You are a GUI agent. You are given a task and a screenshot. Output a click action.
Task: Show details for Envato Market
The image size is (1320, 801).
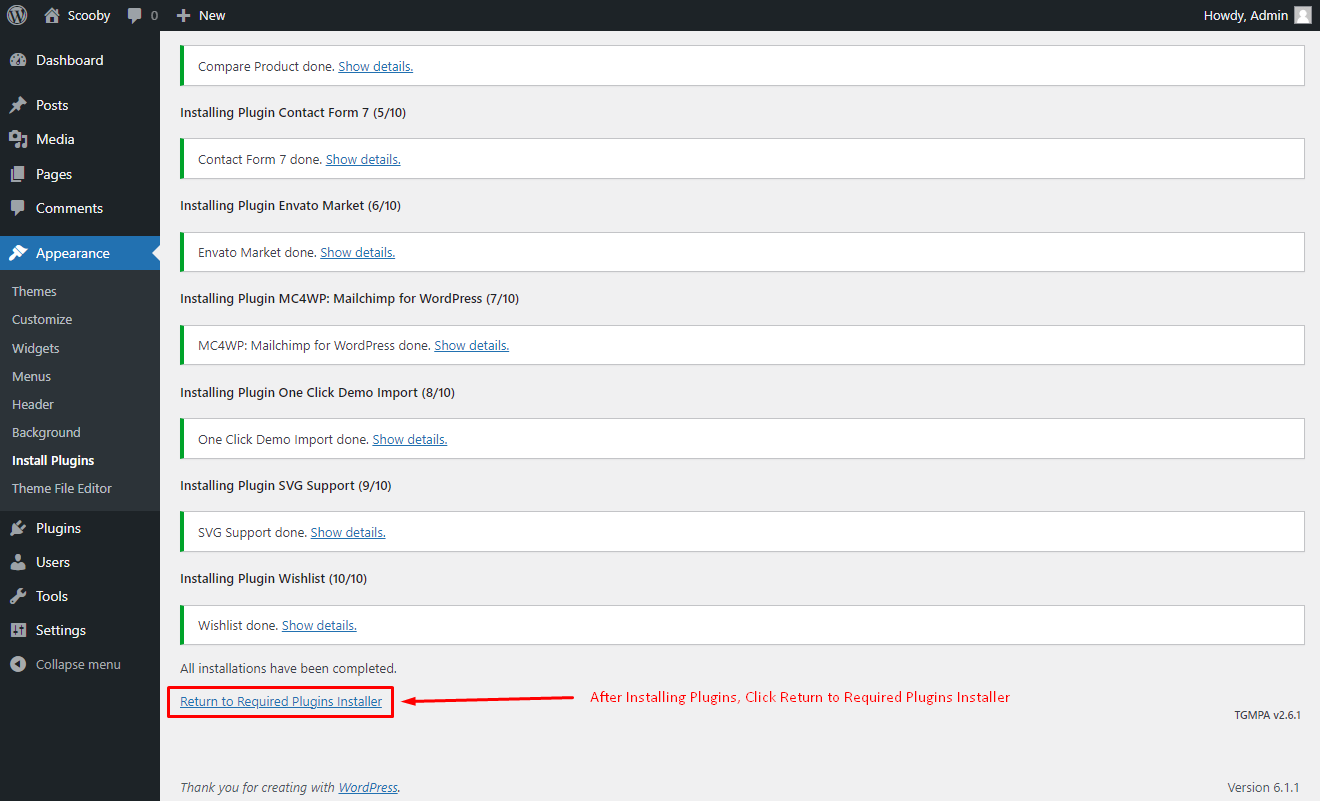tap(357, 252)
